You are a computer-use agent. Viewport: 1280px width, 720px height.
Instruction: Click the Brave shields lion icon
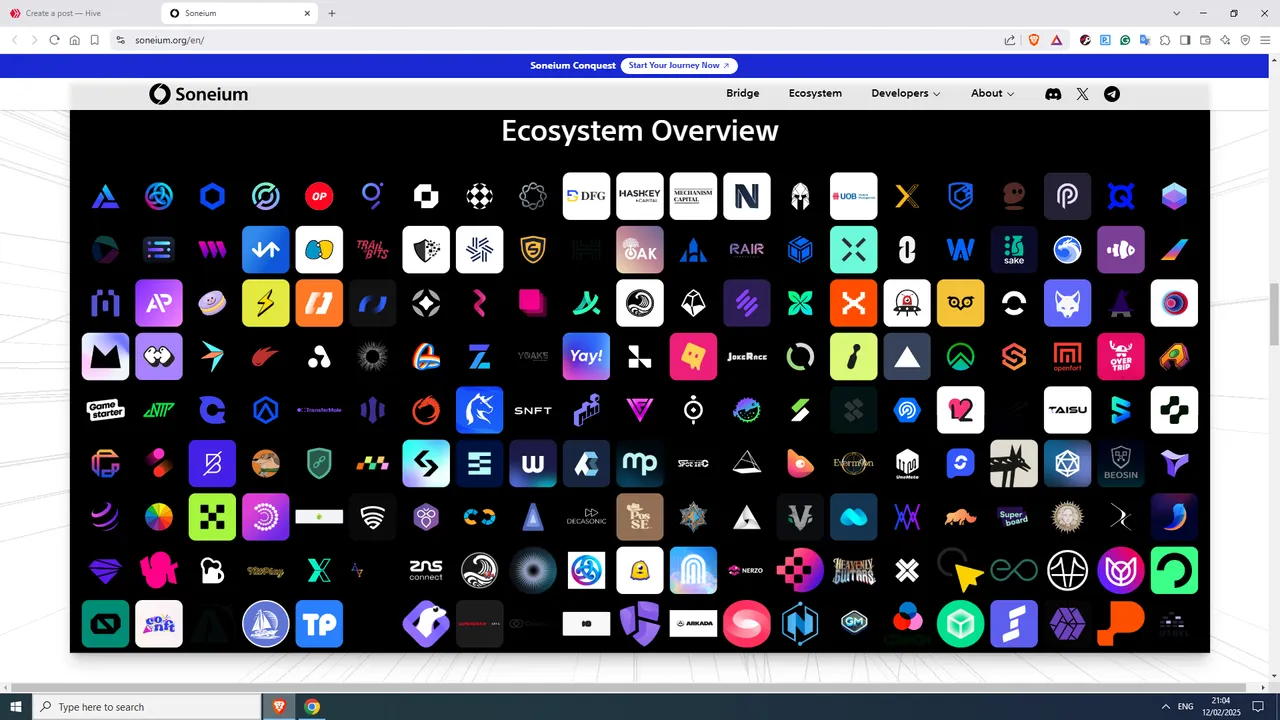(x=1034, y=40)
